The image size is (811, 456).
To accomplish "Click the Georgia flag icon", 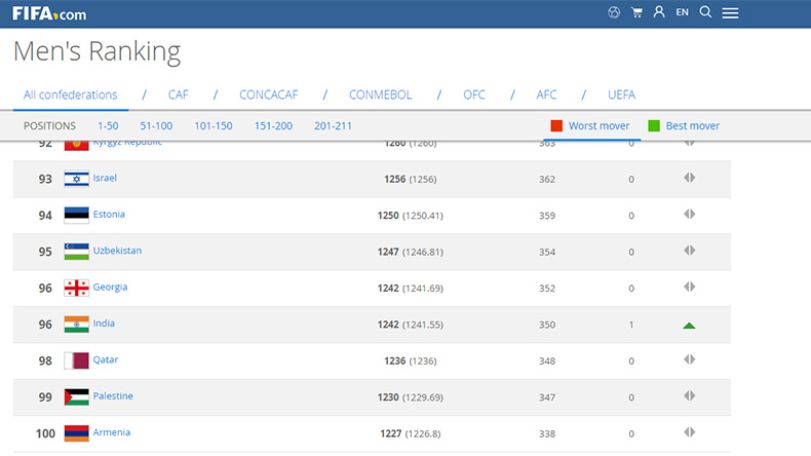I will click(77, 288).
